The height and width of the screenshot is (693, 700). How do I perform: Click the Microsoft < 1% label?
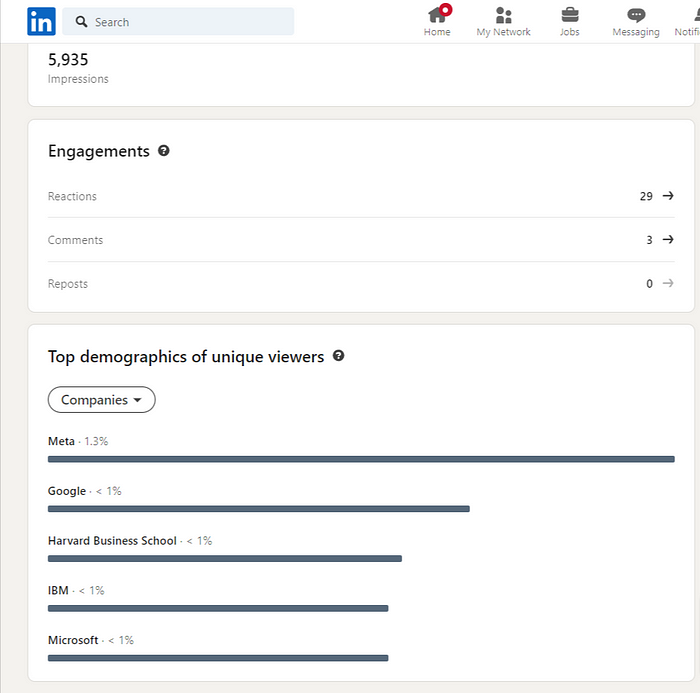[x=91, y=640]
